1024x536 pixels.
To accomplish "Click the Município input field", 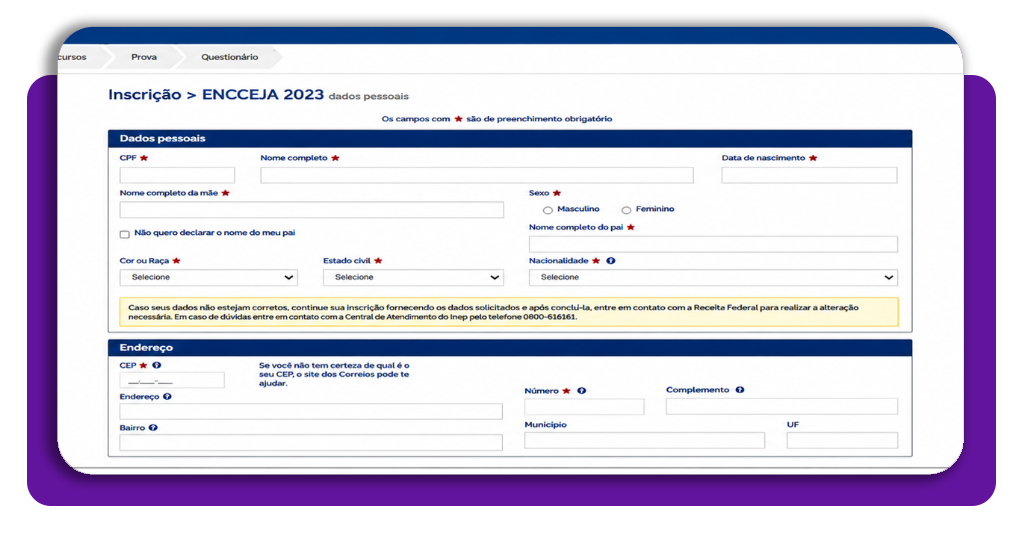I will [645, 441].
